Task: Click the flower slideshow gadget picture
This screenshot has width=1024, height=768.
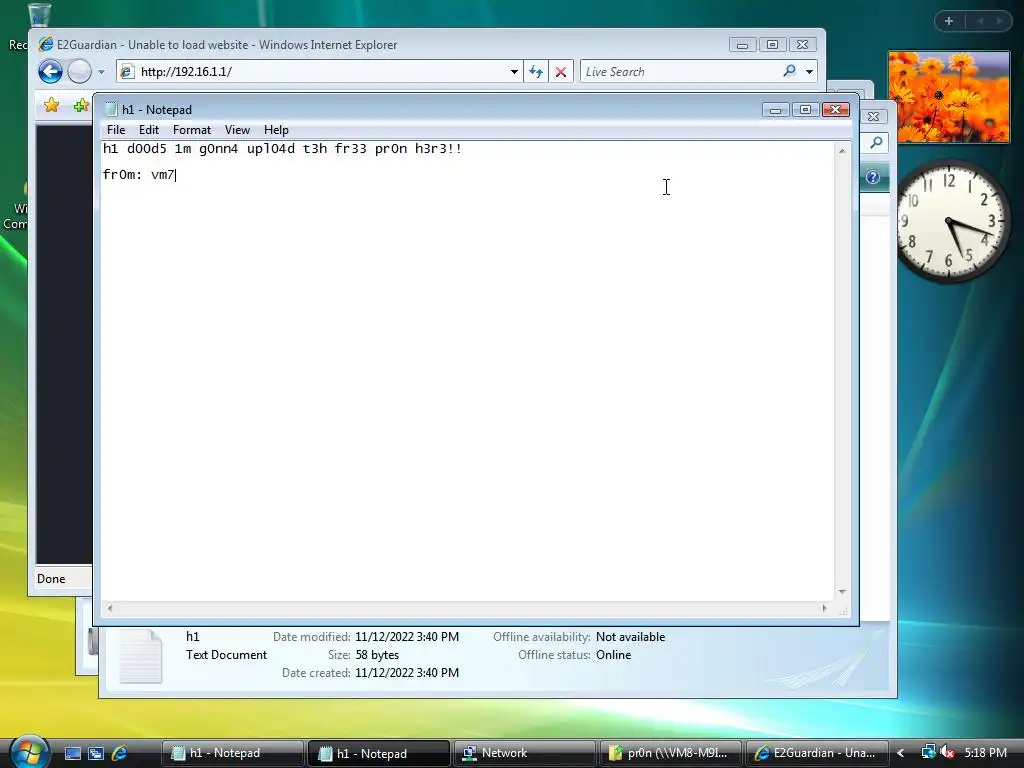Action: [x=949, y=97]
